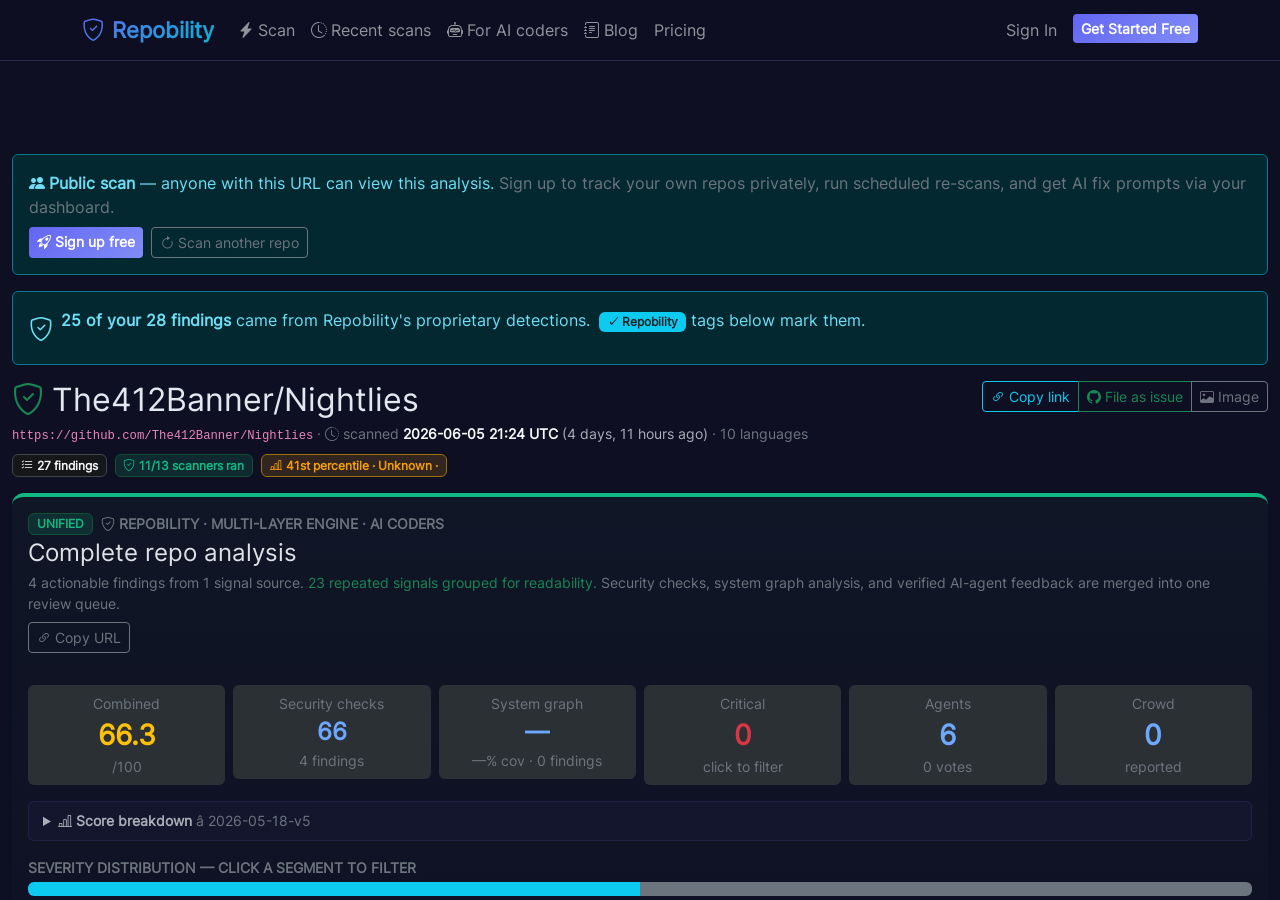Filter by the gray severity bar segment
Viewport: 1280px width, 900px height.
click(946, 889)
